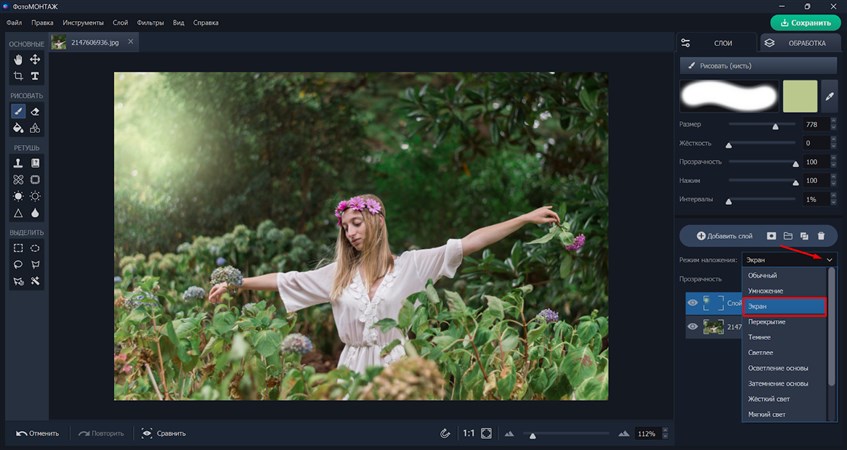The width and height of the screenshot is (847, 450).
Task: Switch to the ОБРАБОТКА tab
Action: click(799, 43)
